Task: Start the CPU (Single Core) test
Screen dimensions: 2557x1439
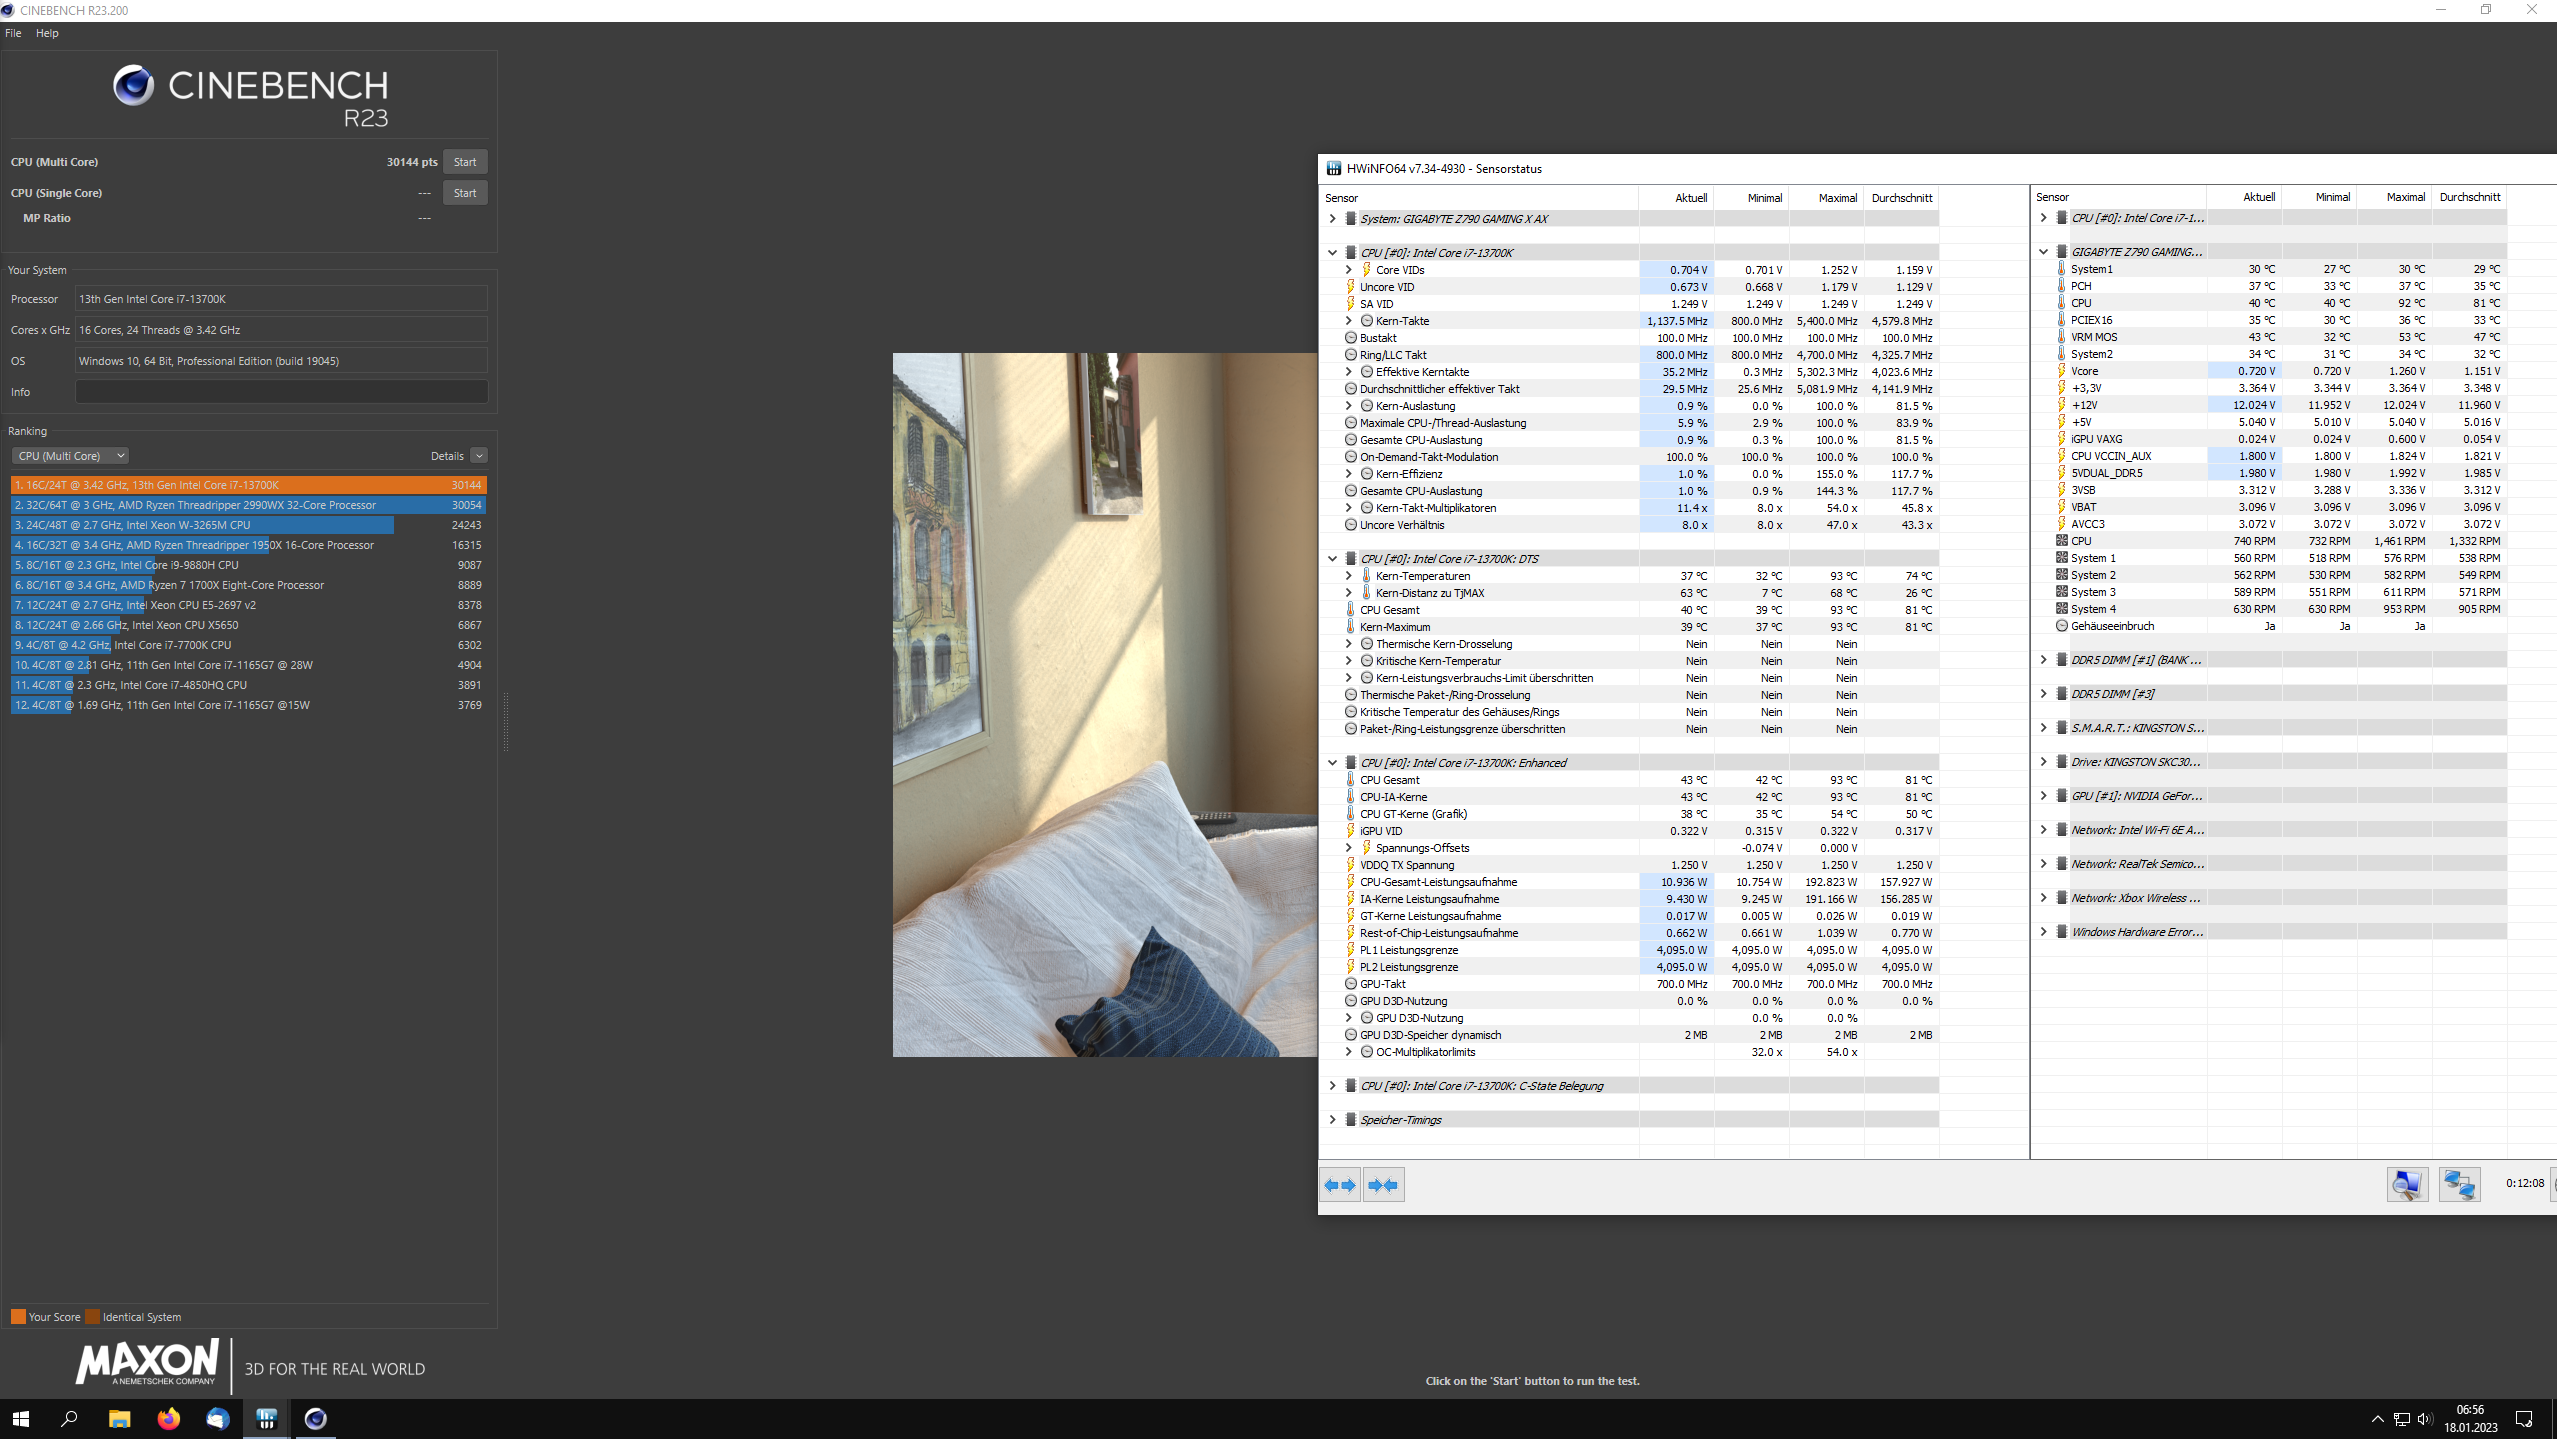Action: click(465, 193)
